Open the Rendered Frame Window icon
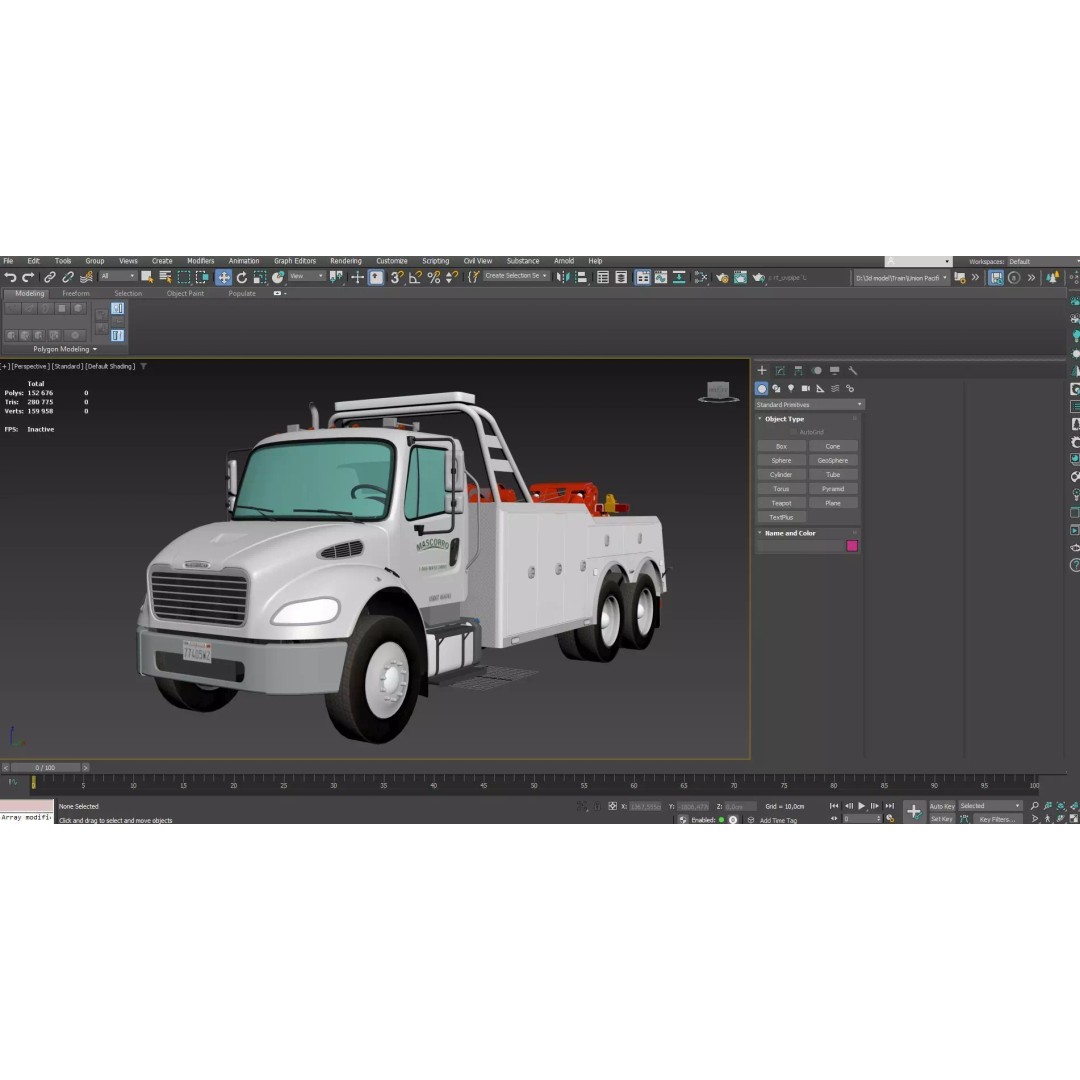 tap(740, 278)
